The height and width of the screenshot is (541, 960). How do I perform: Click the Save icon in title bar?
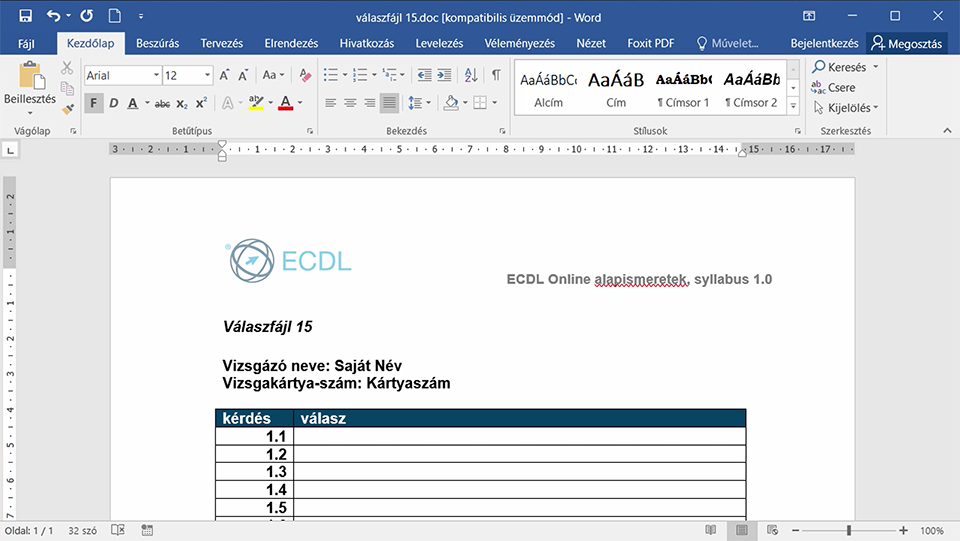tap(25, 16)
